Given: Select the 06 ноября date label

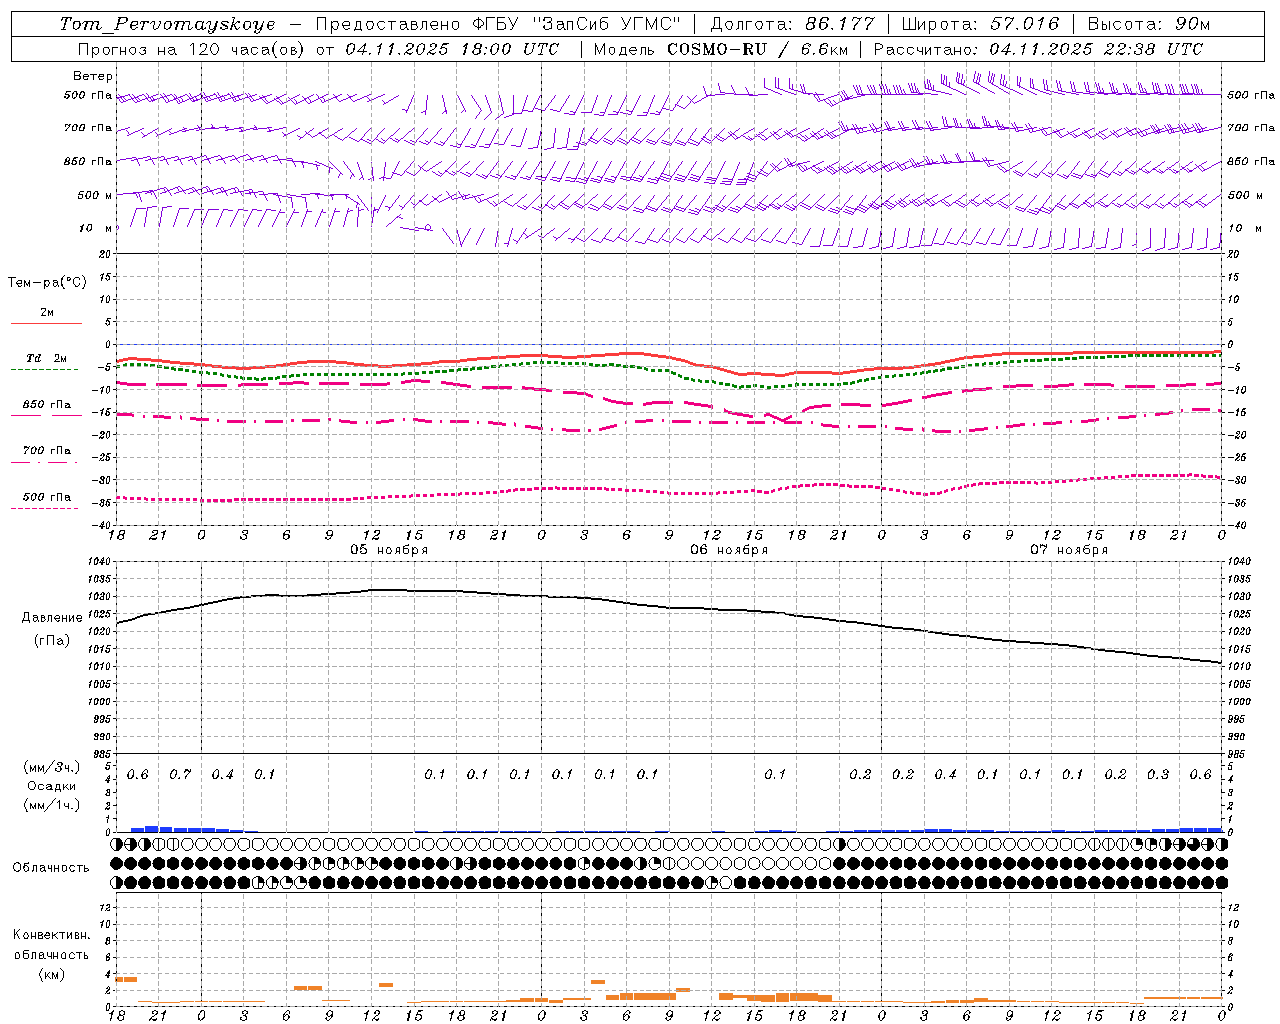Looking at the screenshot, I should pos(729,550).
